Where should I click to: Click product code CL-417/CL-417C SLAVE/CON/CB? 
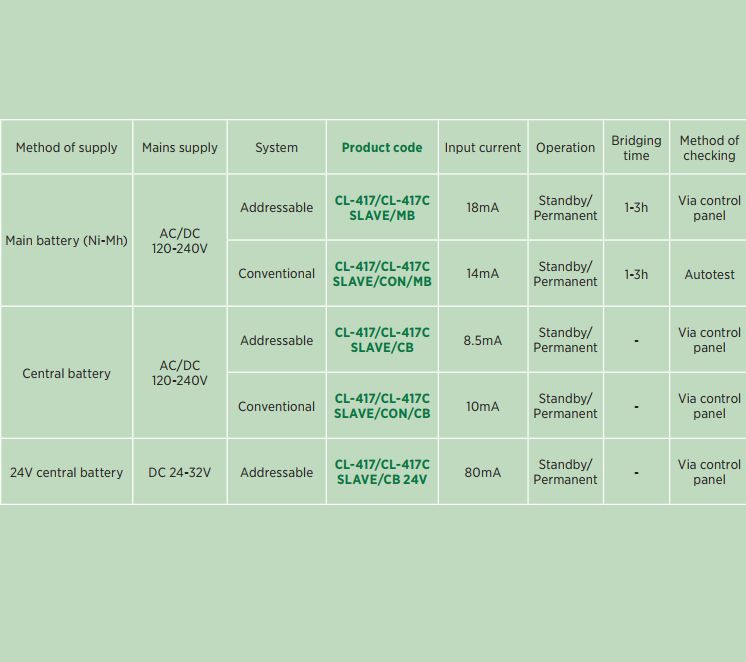382,406
